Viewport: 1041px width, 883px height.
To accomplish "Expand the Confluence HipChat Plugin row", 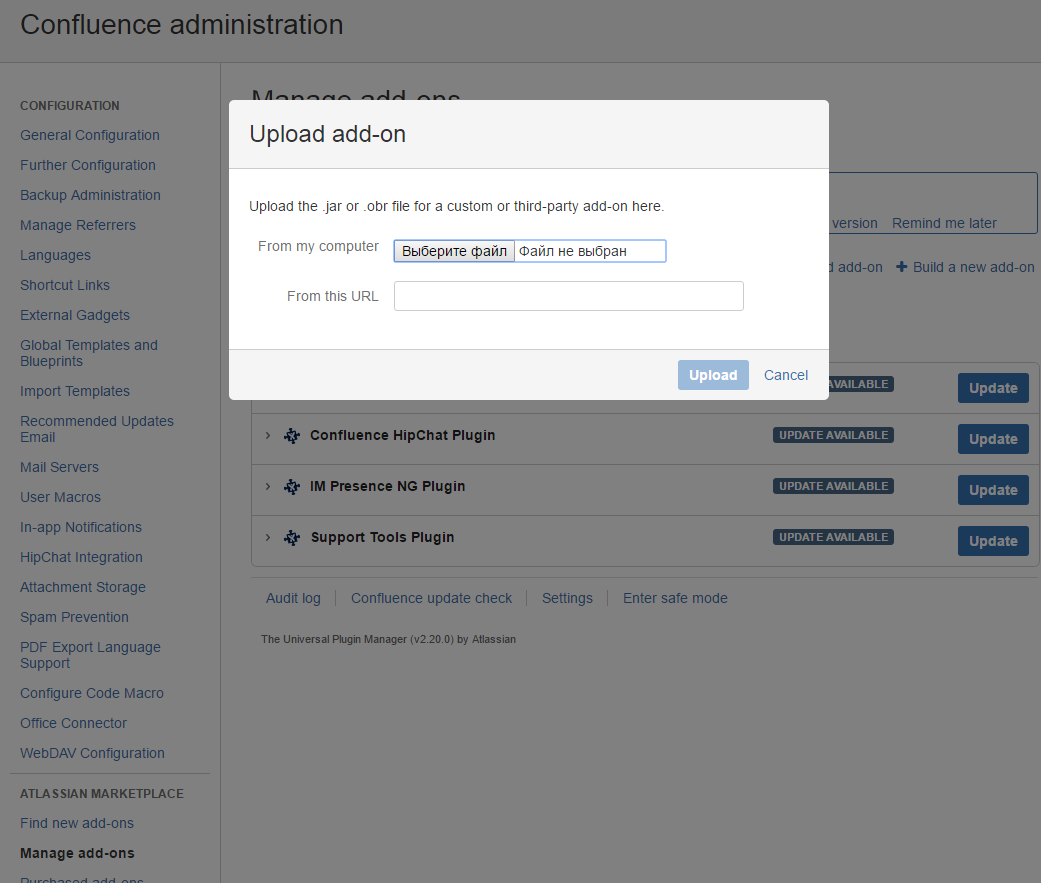I will coord(267,435).
